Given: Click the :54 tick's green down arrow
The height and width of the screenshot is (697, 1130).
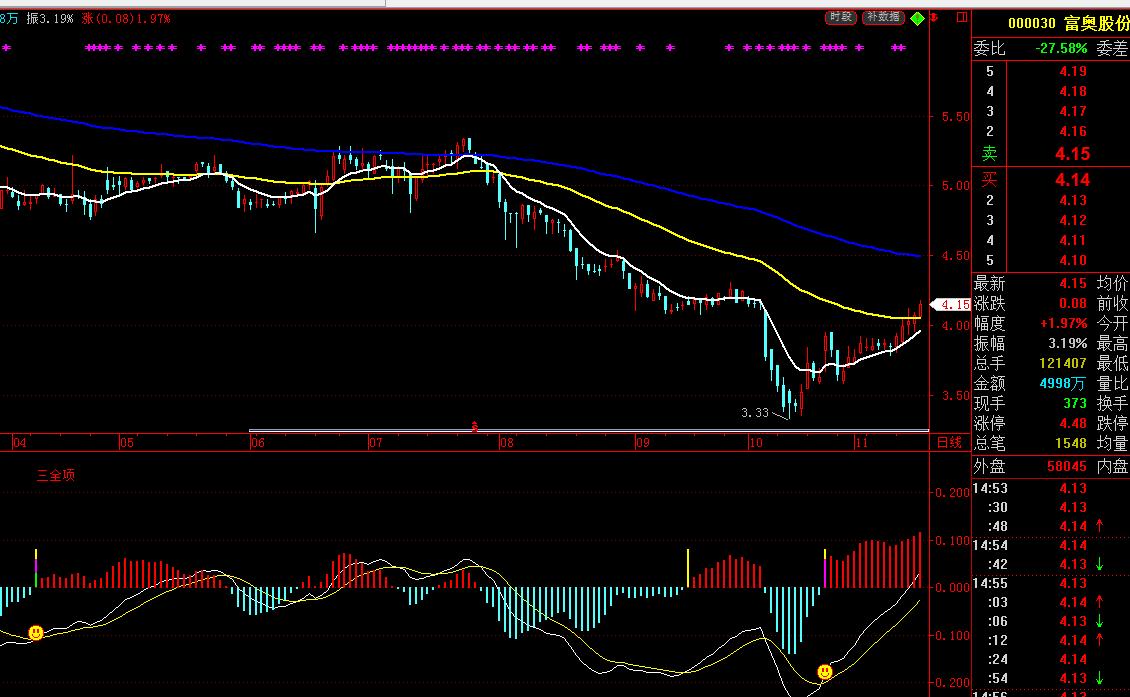Looking at the screenshot, I should 1099,678.
